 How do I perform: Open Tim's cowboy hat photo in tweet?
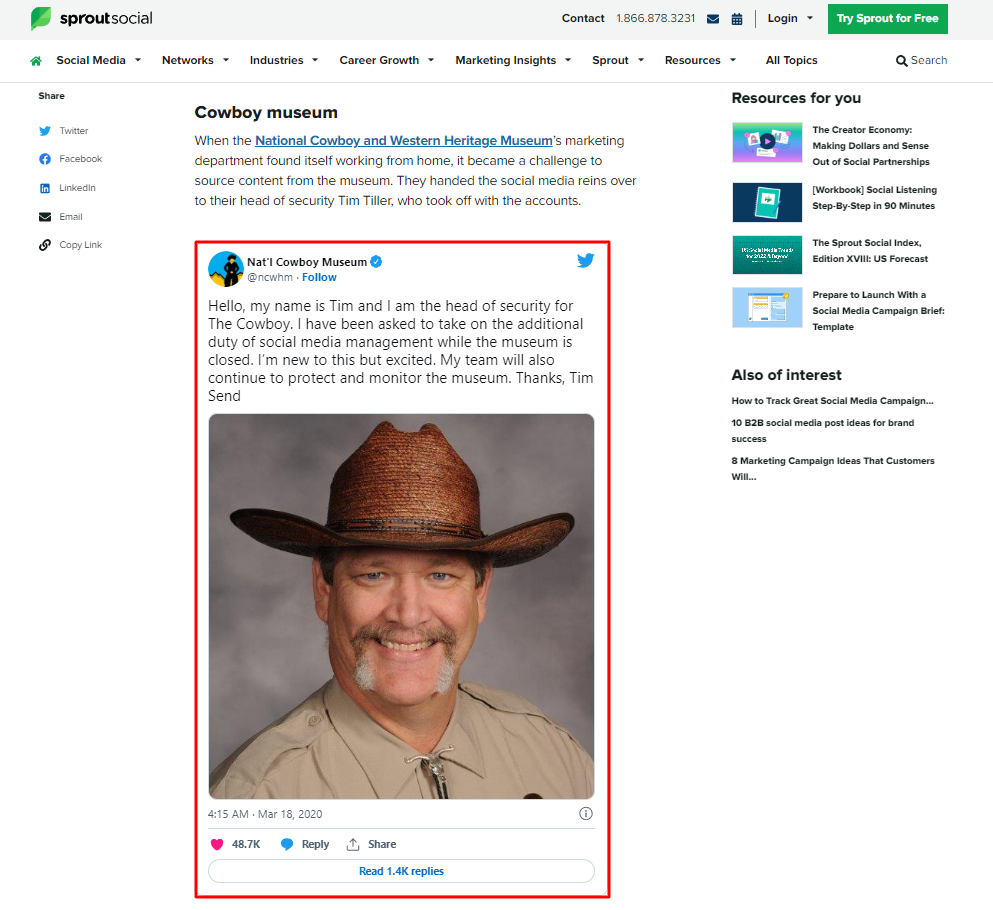[401, 606]
